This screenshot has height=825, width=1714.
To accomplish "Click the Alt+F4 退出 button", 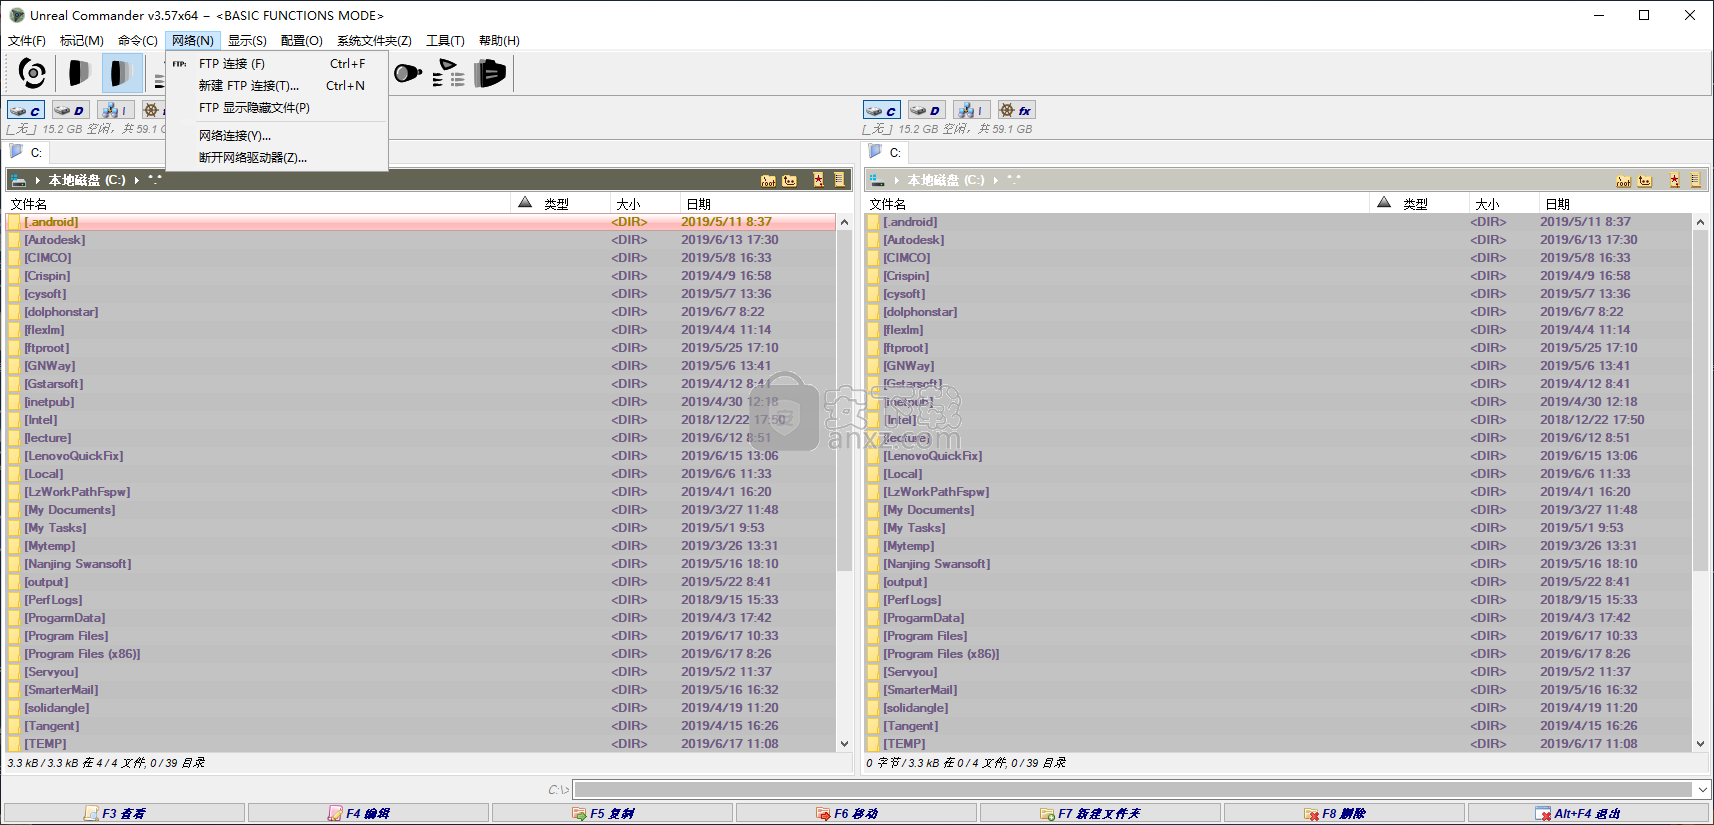I will click(1589, 814).
